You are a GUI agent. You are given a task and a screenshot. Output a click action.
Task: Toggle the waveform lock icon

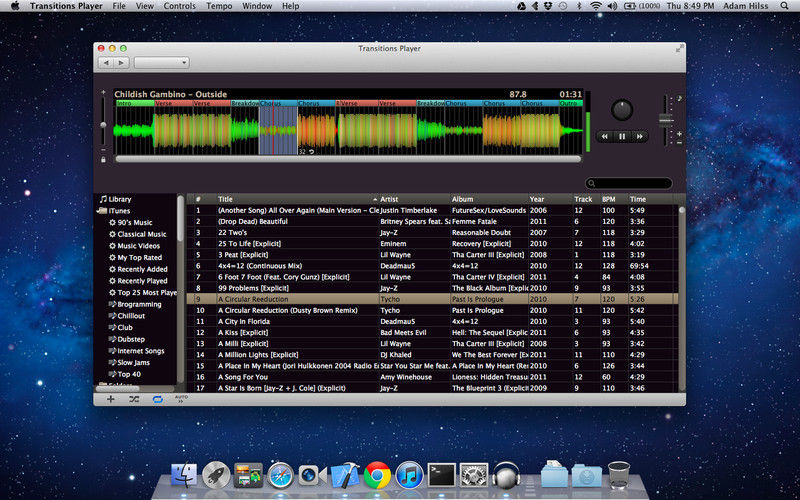coord(104,160)
